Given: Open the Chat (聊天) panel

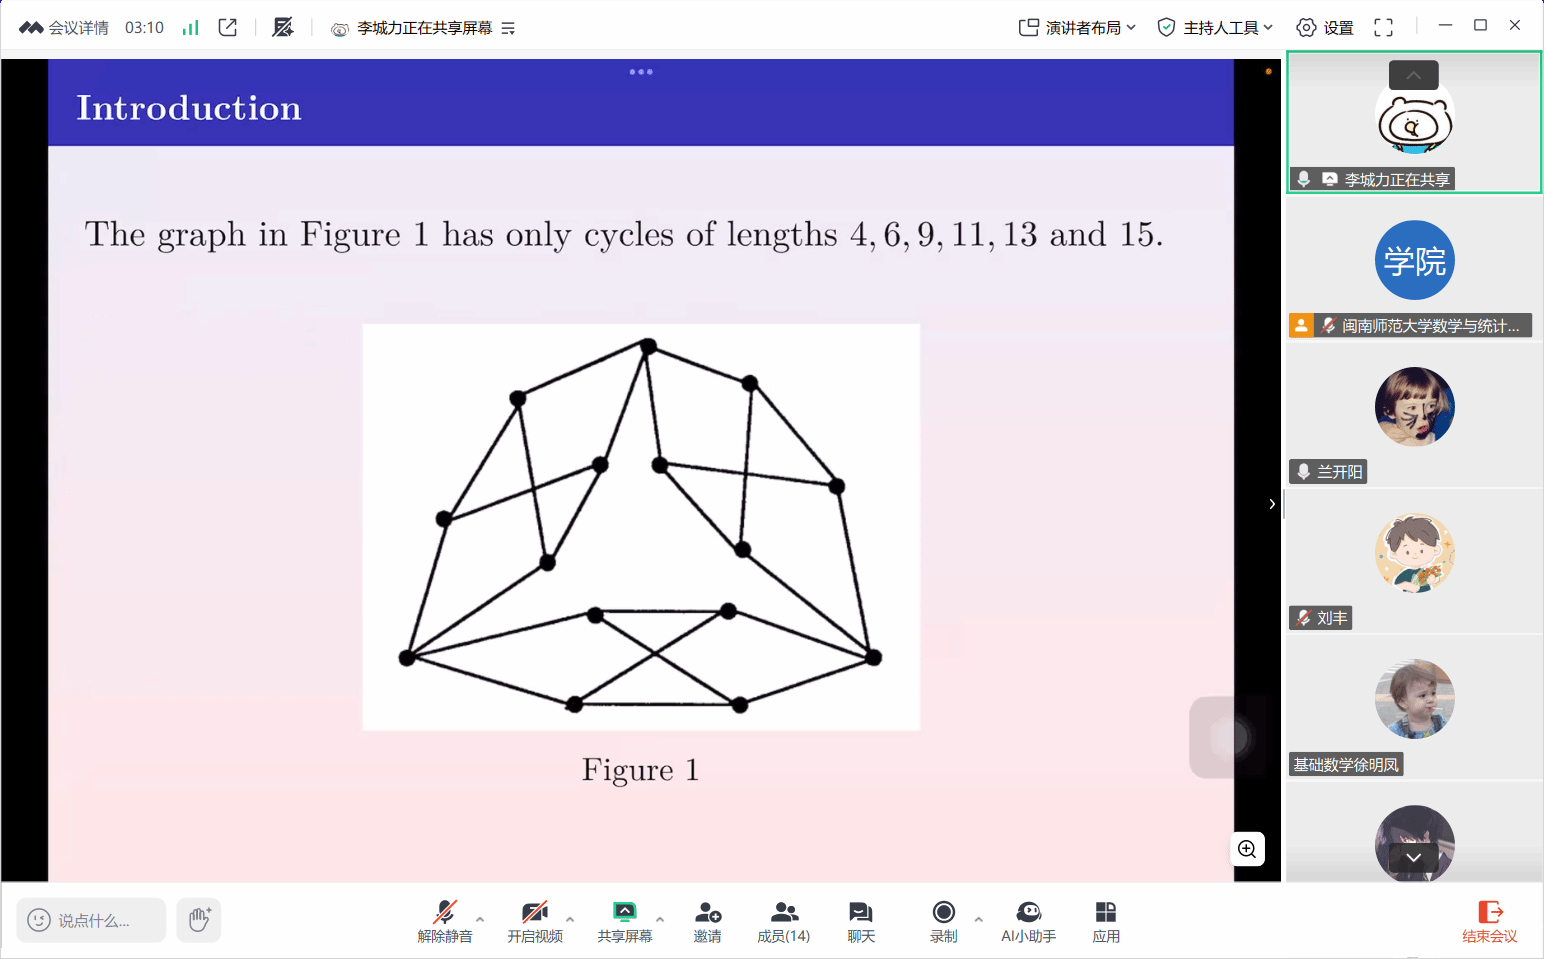Looking at the screenshot, I should [861, 921].
